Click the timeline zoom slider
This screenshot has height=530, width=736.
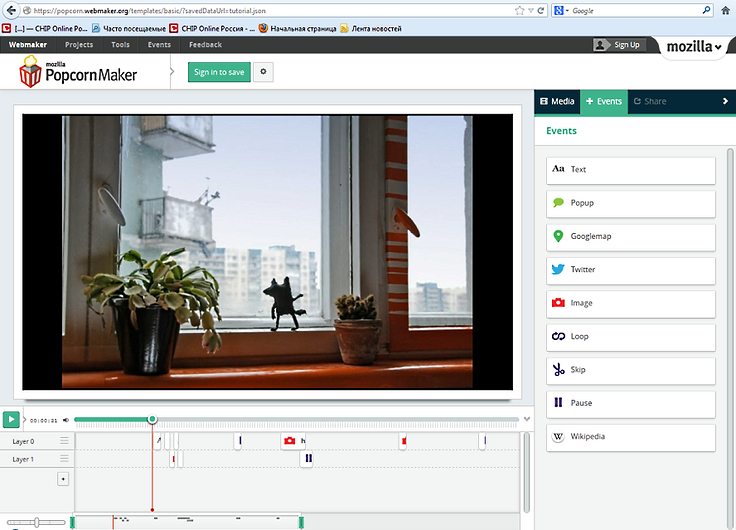tap(36, 522)
